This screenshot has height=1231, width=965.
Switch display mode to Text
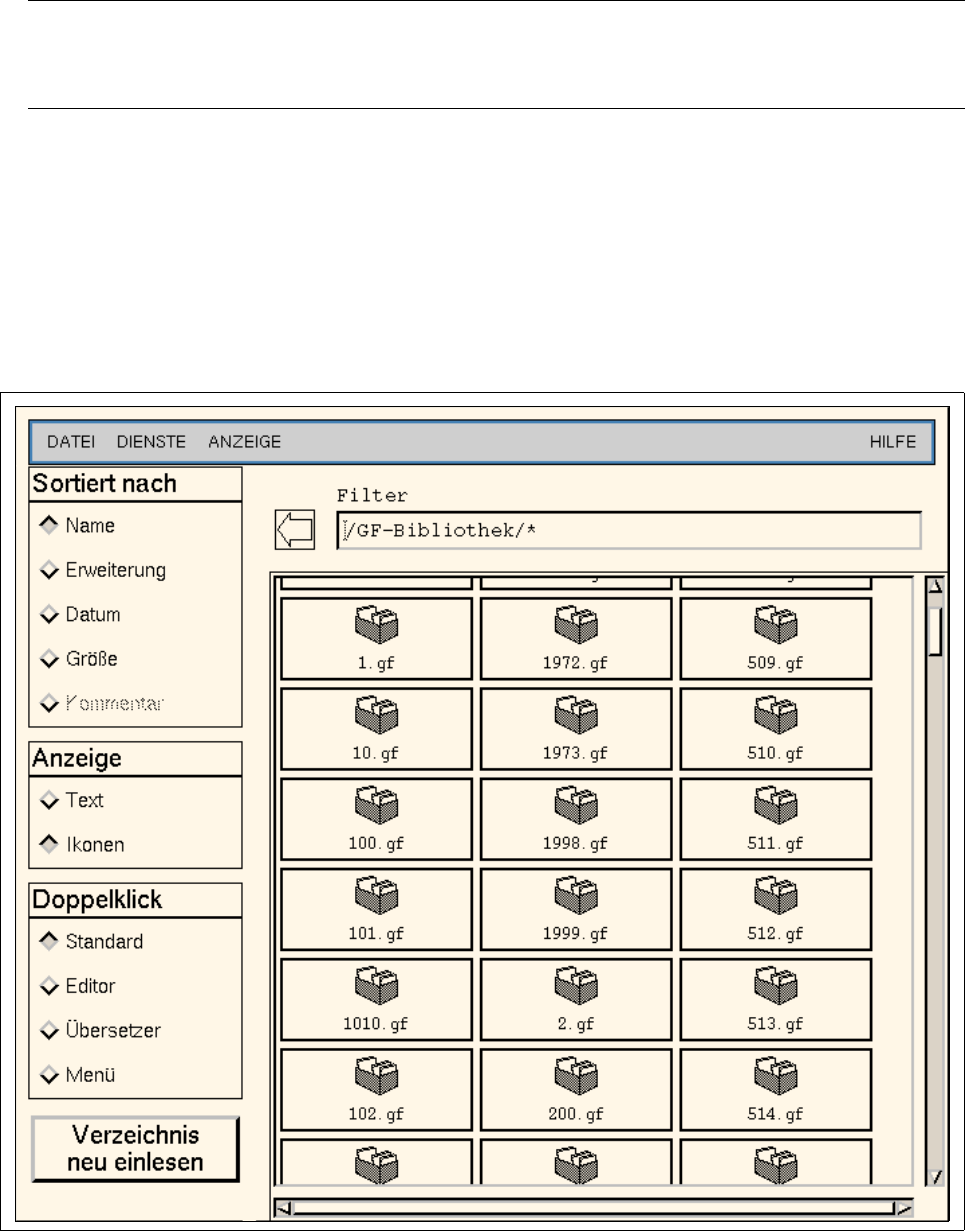click(x=50, y=801)
